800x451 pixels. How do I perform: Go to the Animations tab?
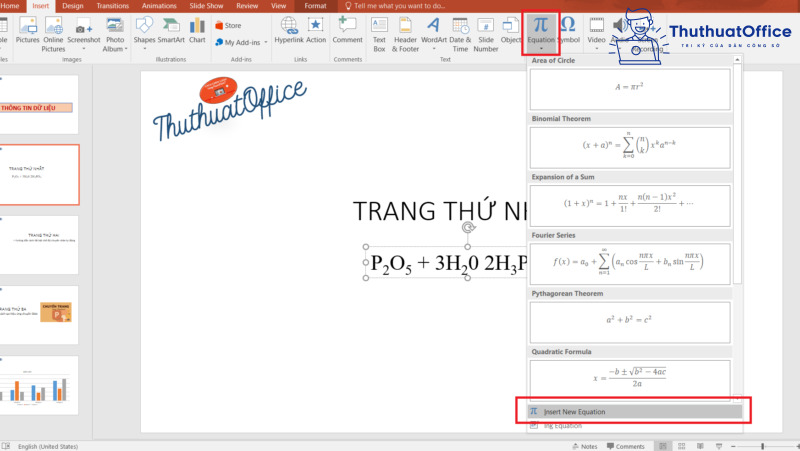pos(159,6)
